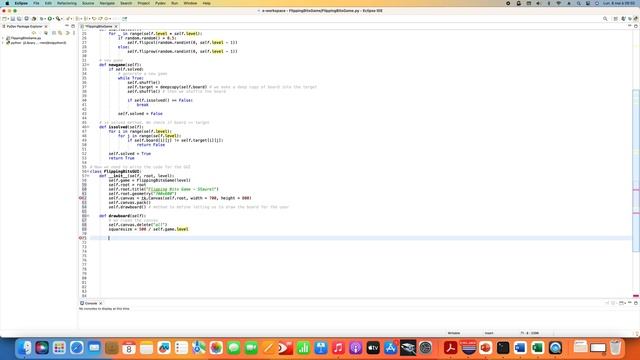Image resolution: width=640 pixels, height=360 pixels.
Task: Expand the python library tree node
Action: 3,42
